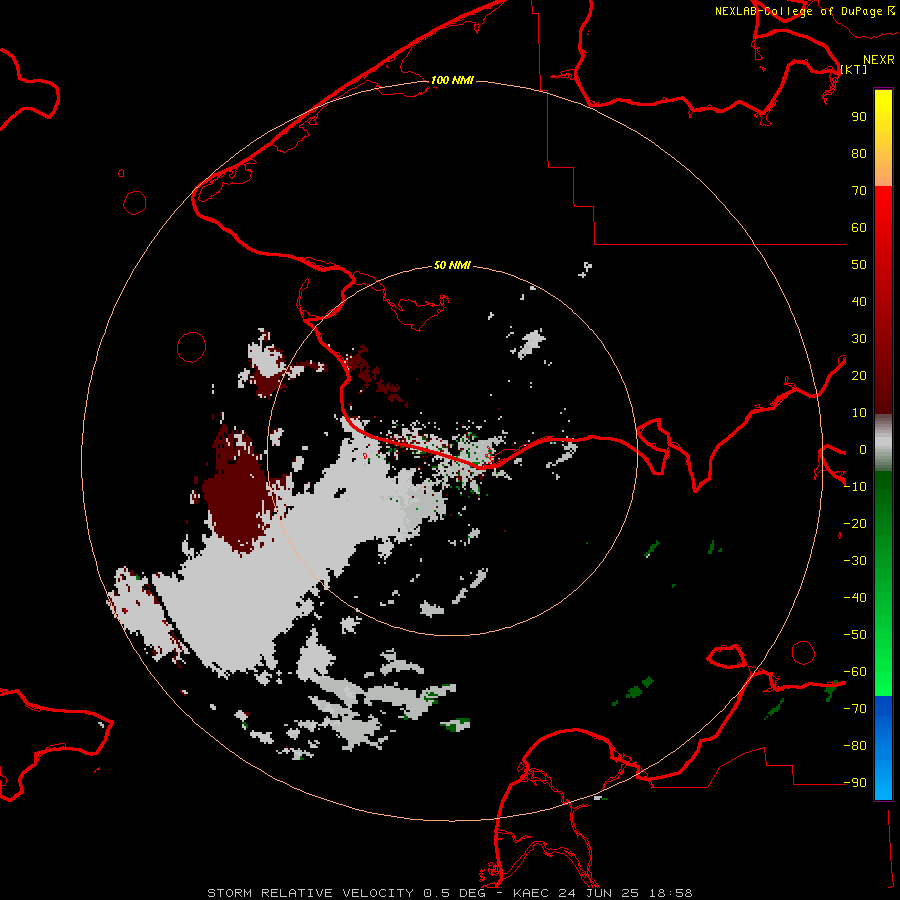Click the -10 value on the velocity scale
900x900 pixels.
click(855, 487)
